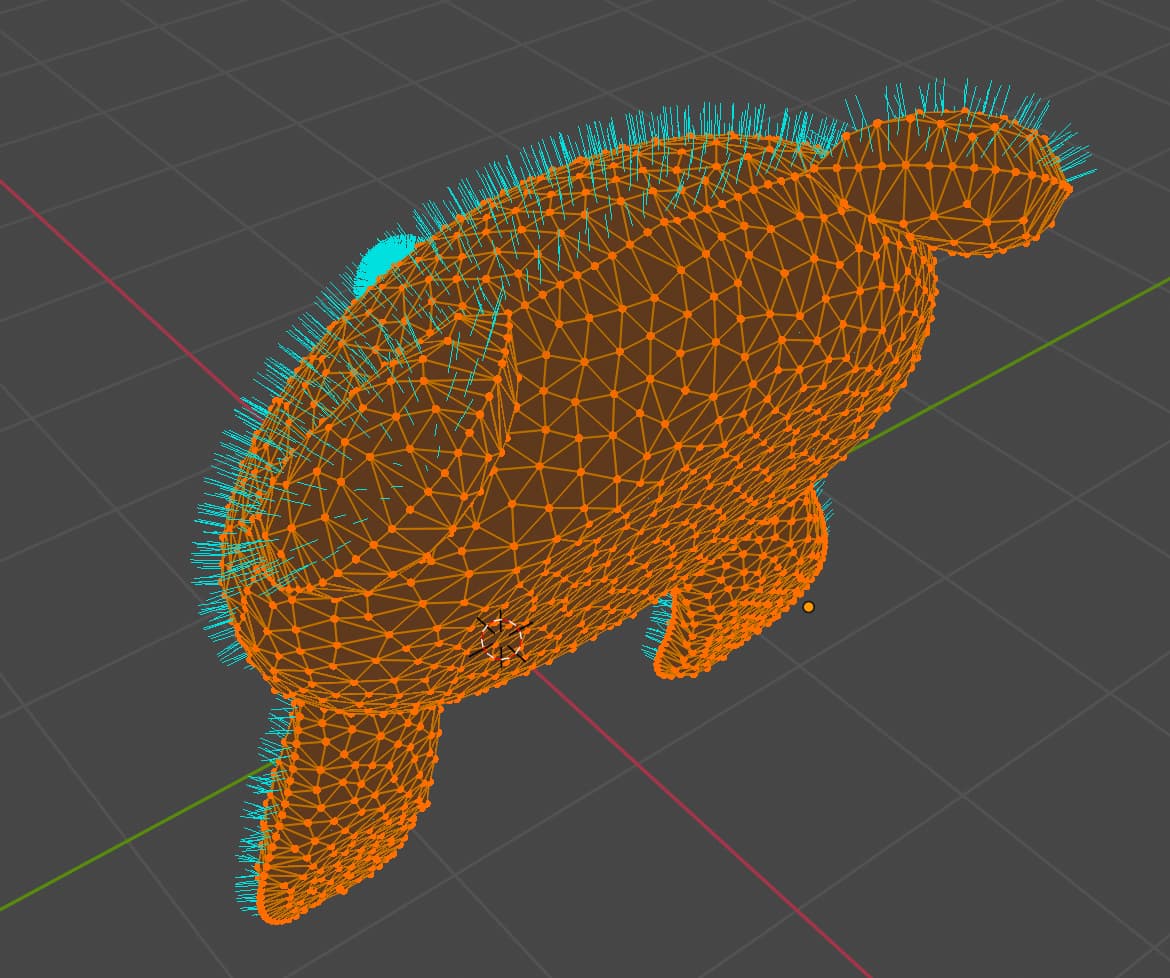The width and height of the screenshot is (1170, 978).
Task: Select the orange object origin dot
Action: [809, 607]
